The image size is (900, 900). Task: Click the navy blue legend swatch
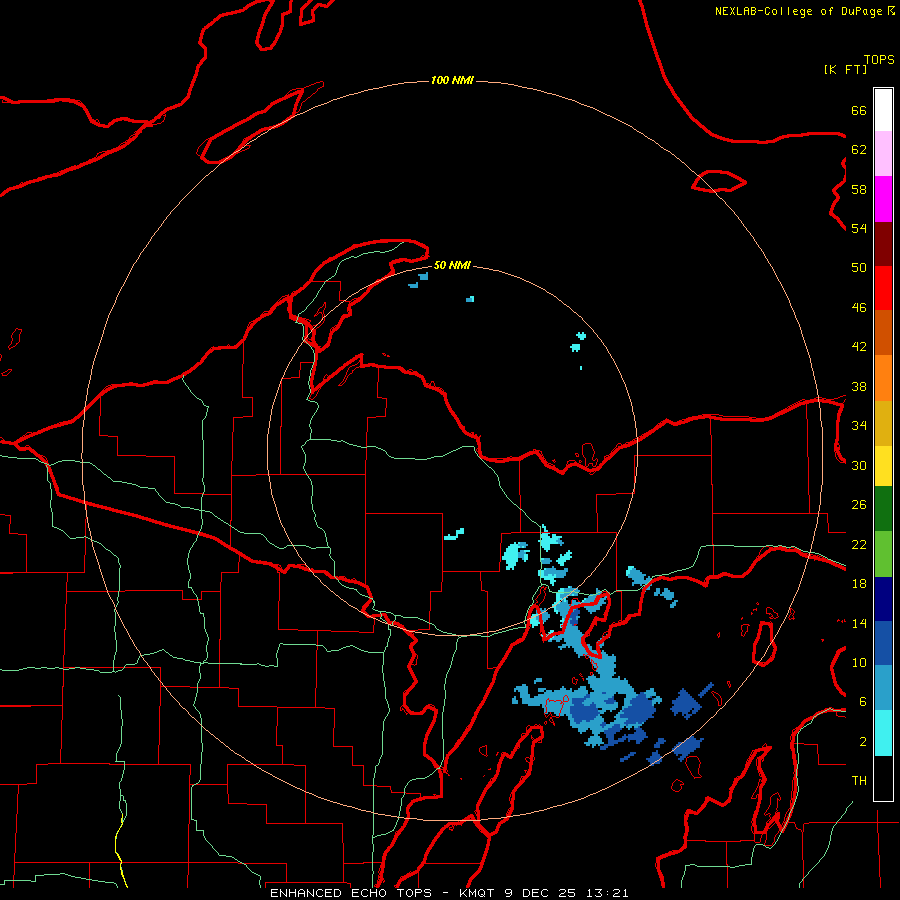883,599
